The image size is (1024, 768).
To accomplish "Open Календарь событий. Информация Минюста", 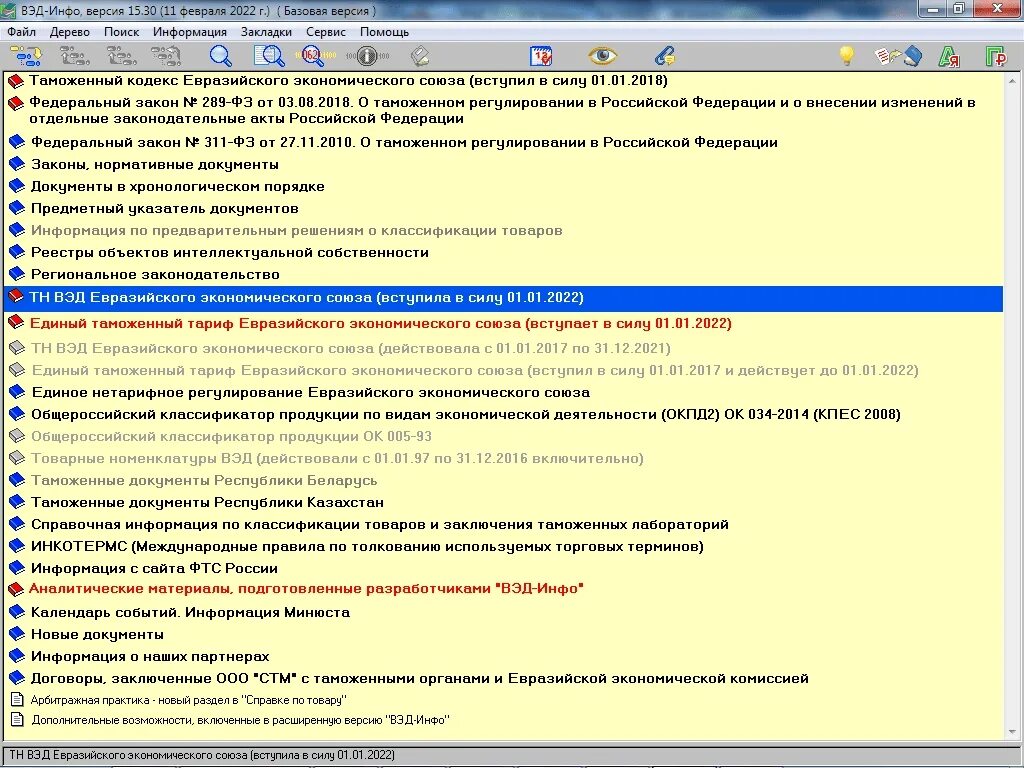I will click(190, 613).
